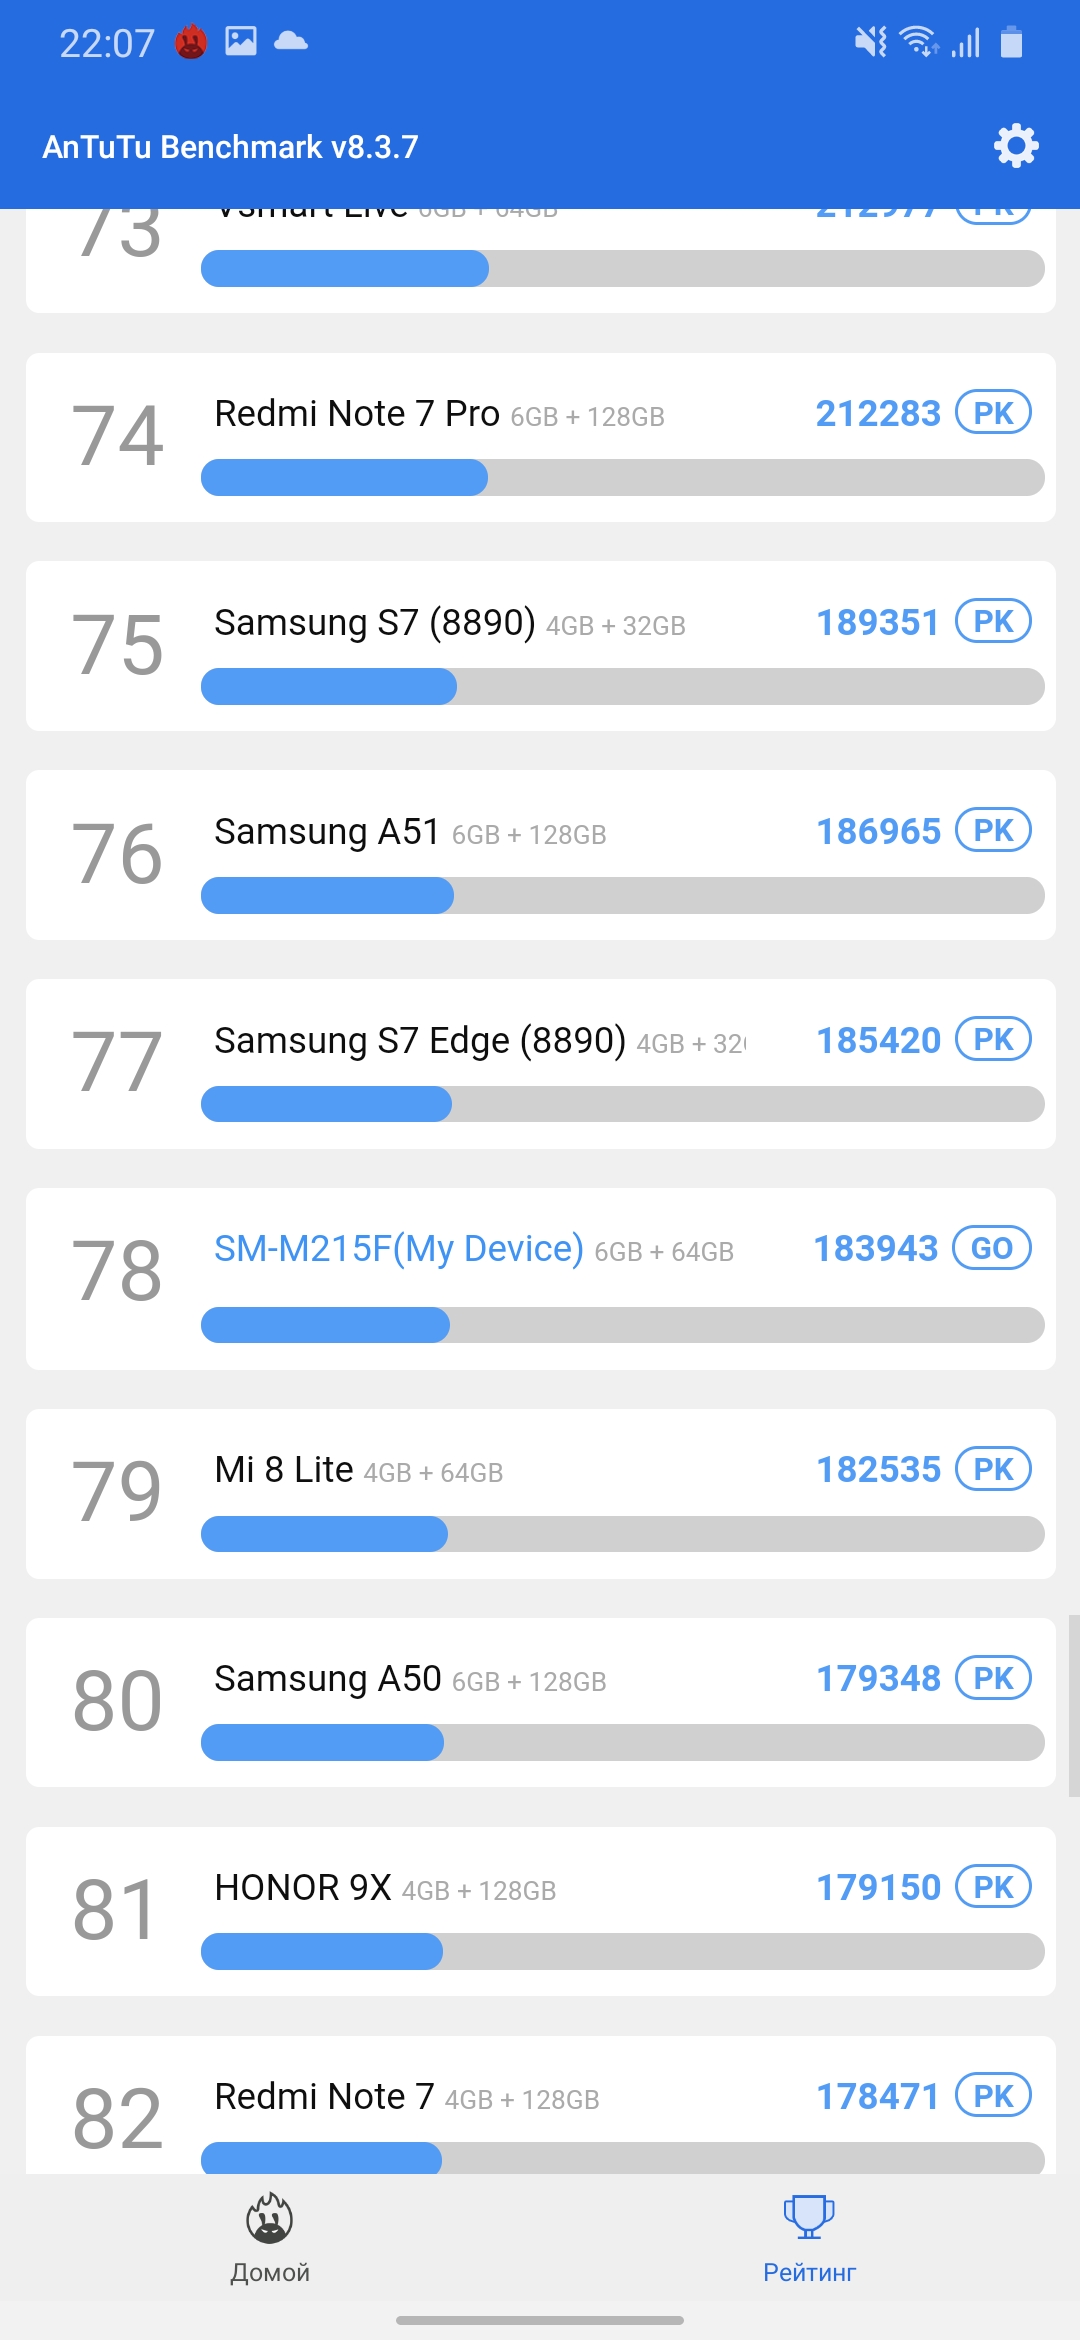Screen dimensions: 1080x2340
Task: Tap the AnTuTu home flame icon
Action: coord(269,2217)
